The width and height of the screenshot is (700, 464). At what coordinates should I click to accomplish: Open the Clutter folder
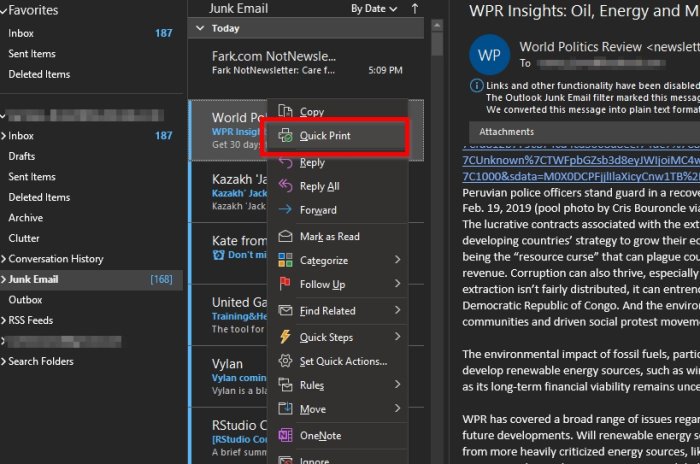(x=91, y=238)
